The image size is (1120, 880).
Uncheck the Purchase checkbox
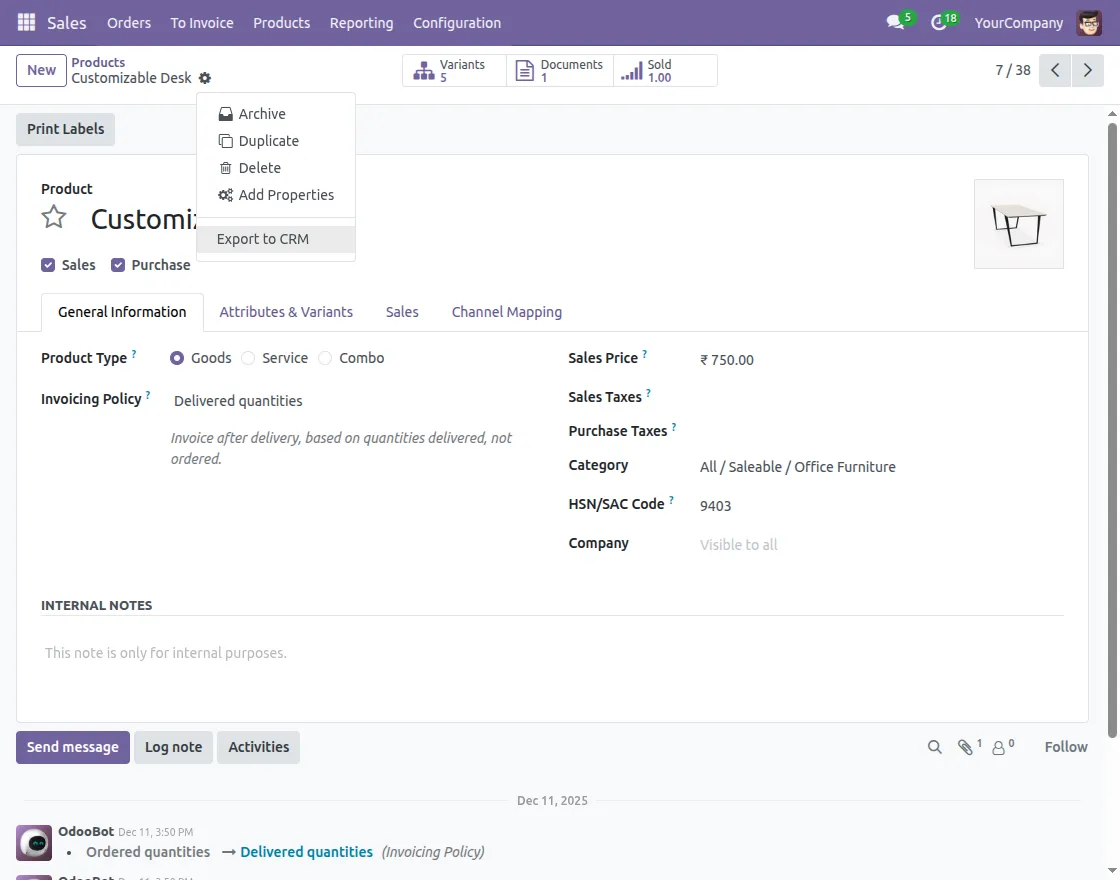[x=118, y=265]
